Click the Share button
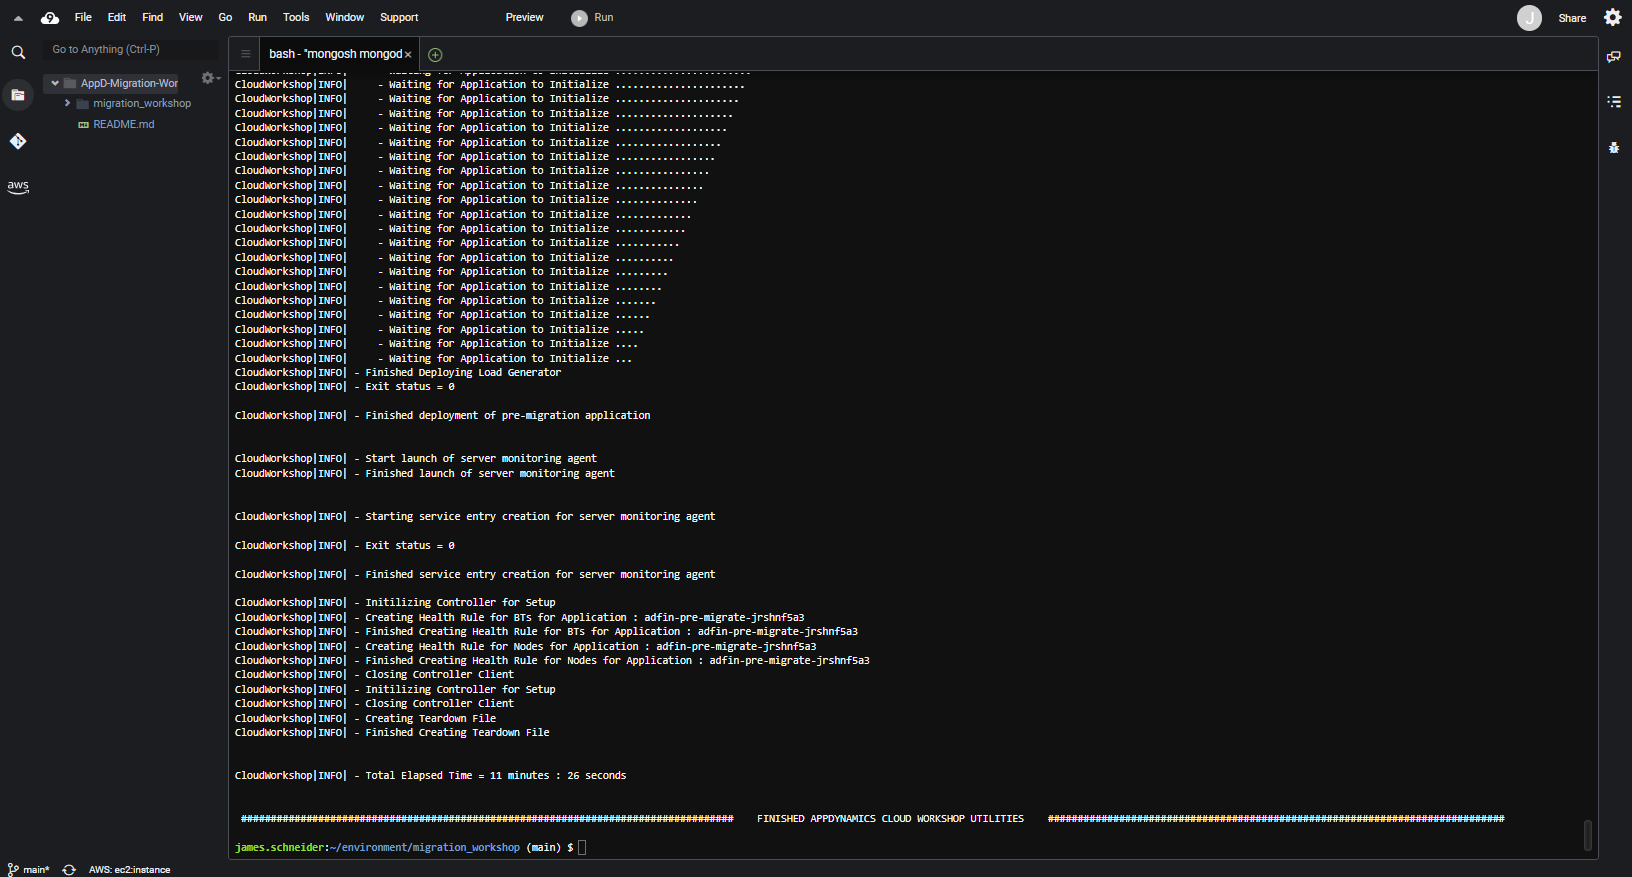 tap(1571, 18)
